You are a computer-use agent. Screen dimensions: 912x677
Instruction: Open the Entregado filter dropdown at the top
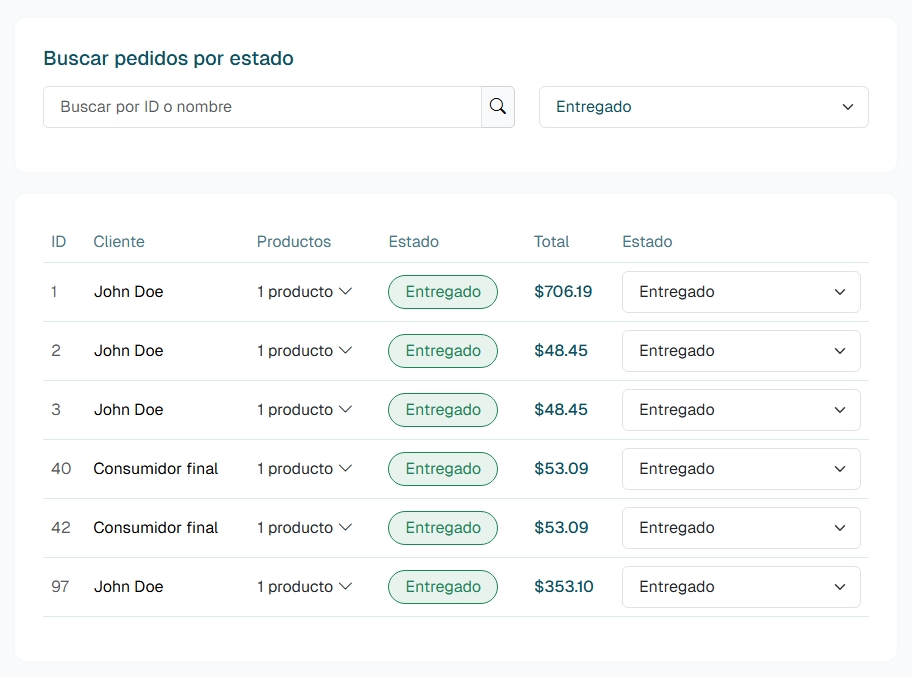[x=703, y=106]
